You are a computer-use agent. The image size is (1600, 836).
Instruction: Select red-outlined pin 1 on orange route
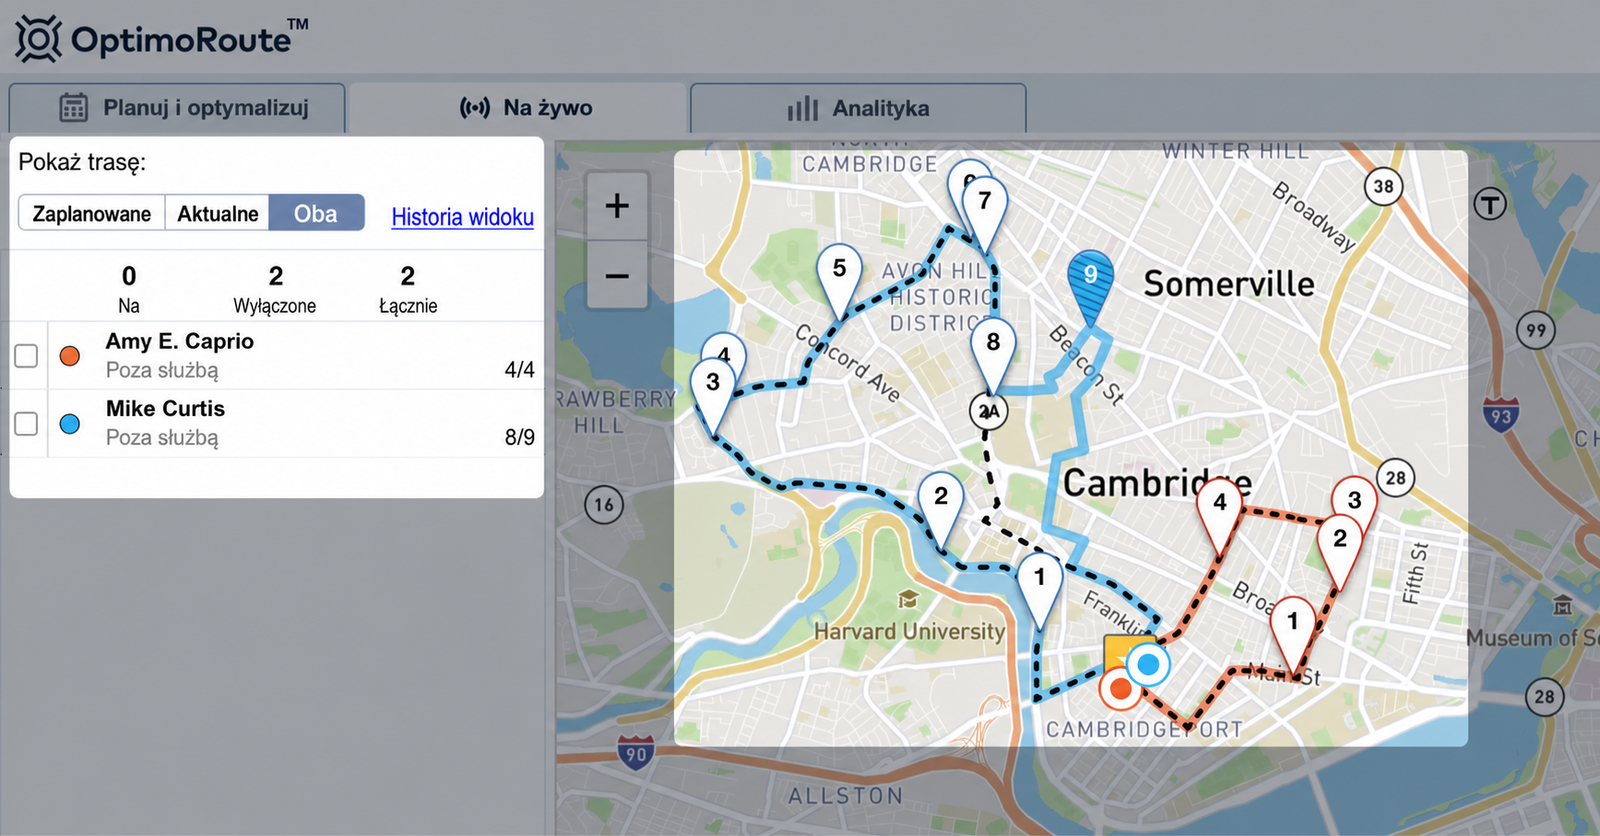click(1293, 636)
